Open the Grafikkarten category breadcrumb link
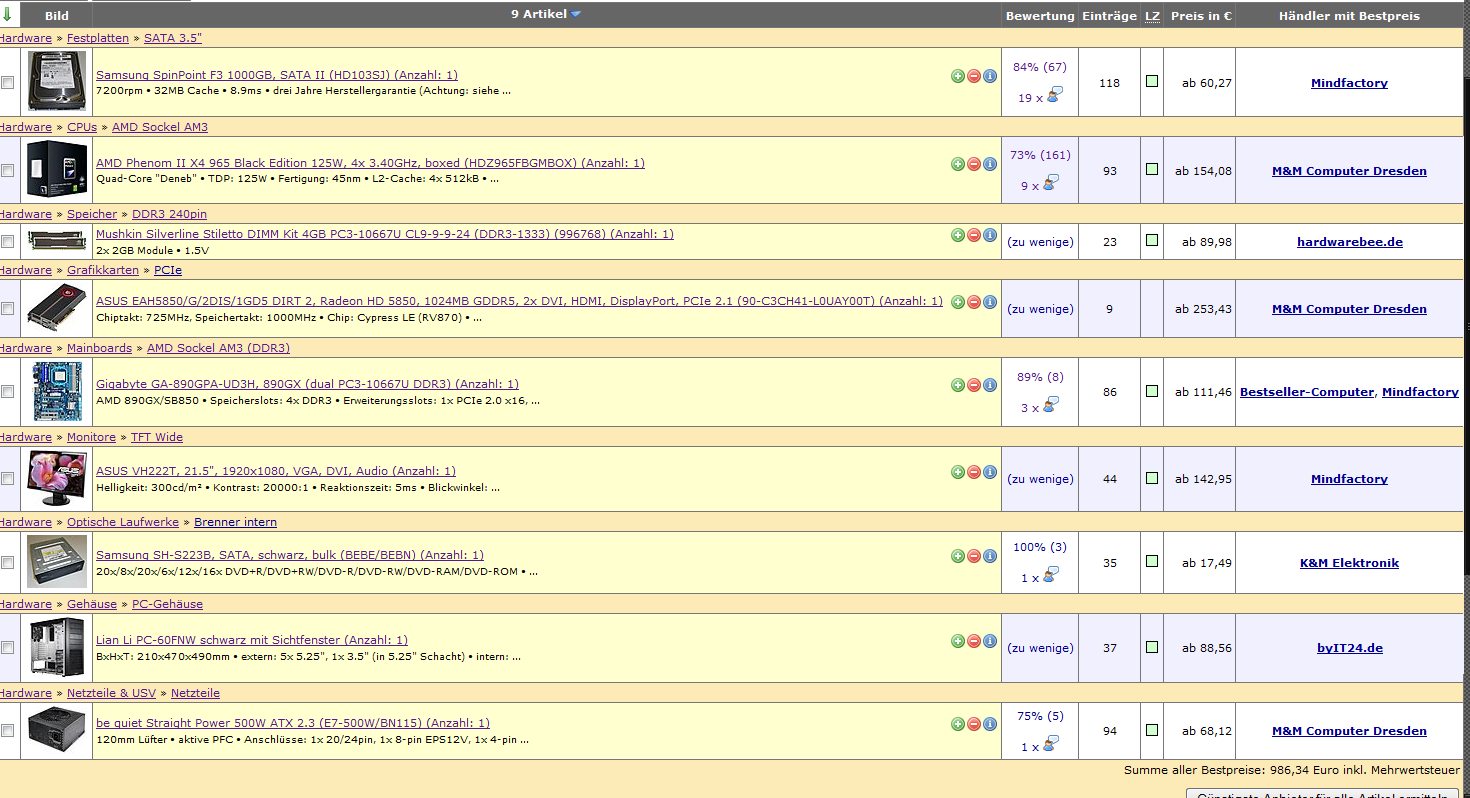 click(103, 270)
